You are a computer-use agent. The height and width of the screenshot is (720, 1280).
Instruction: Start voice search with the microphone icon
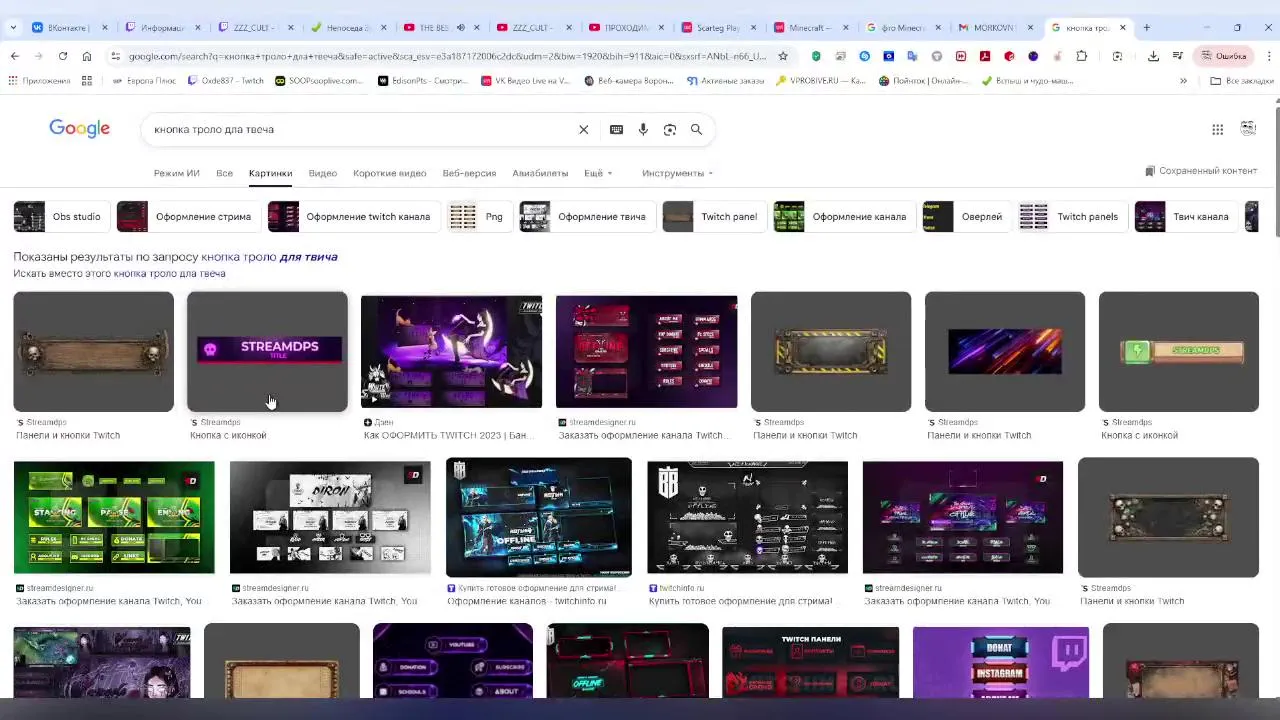[643, 129]
